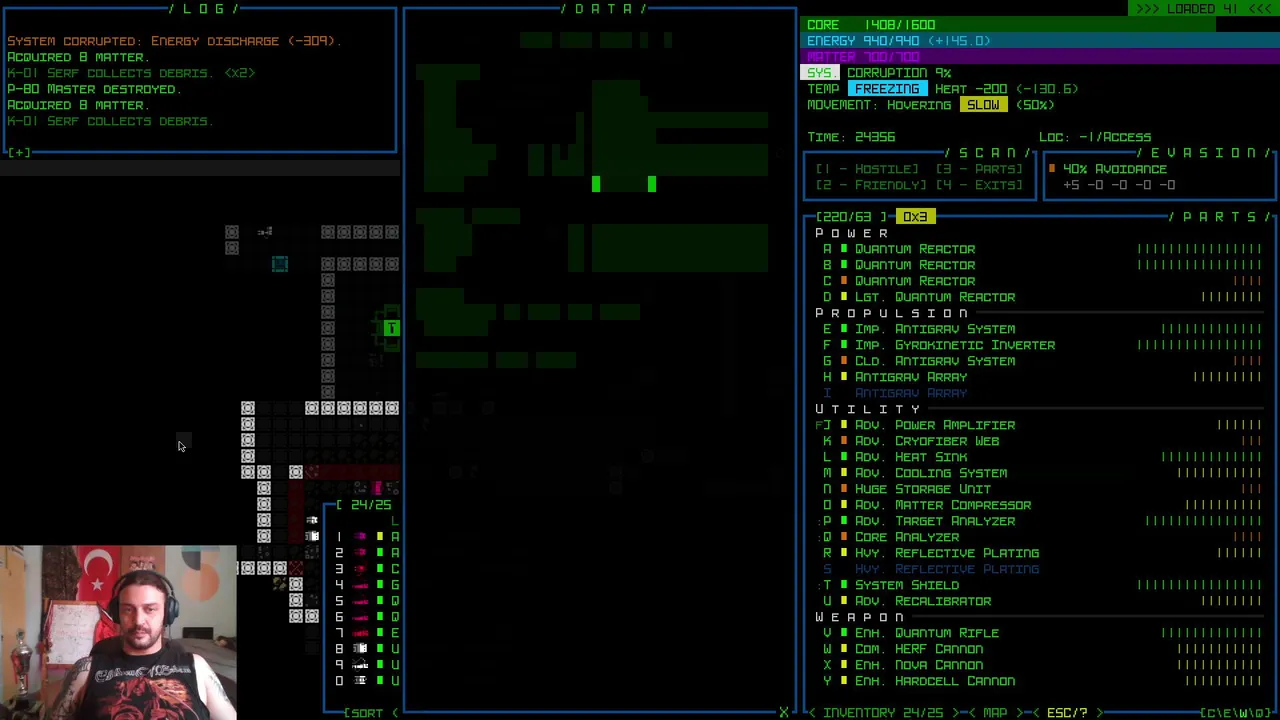
Task: Switch to MAP view selector
Action: [x=995, y=713]
